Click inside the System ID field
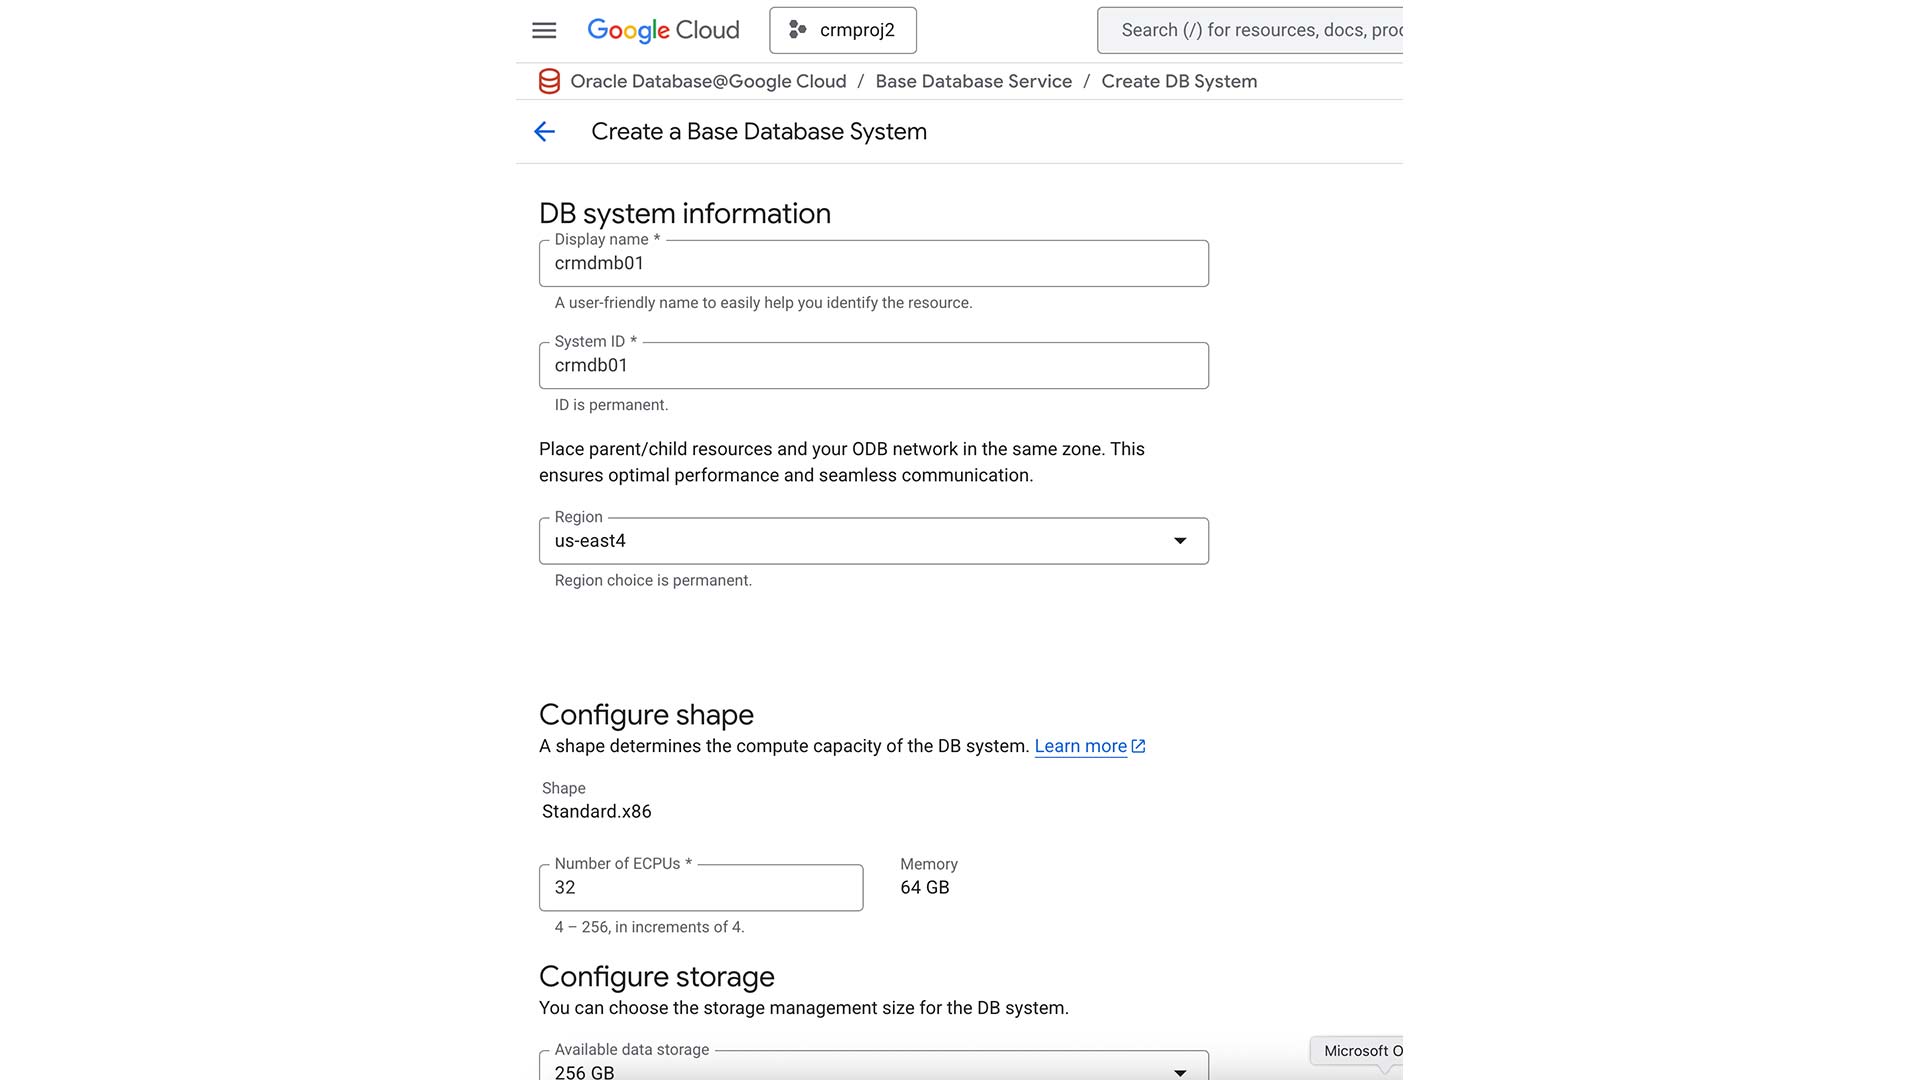1920x1080 pixels. tap(873, 365)
